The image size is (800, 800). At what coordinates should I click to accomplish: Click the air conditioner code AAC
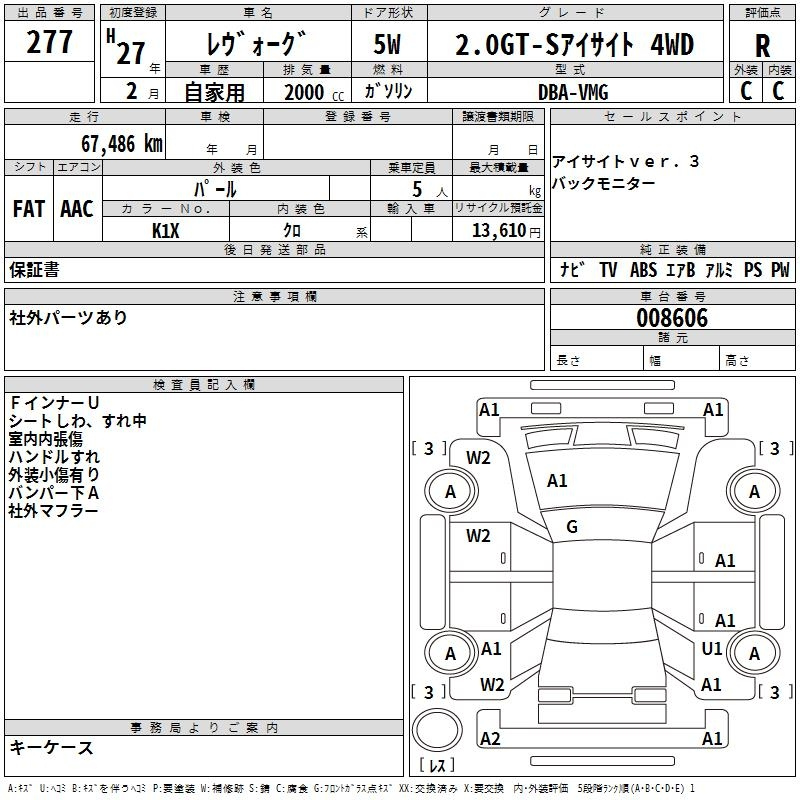(77, 209)
